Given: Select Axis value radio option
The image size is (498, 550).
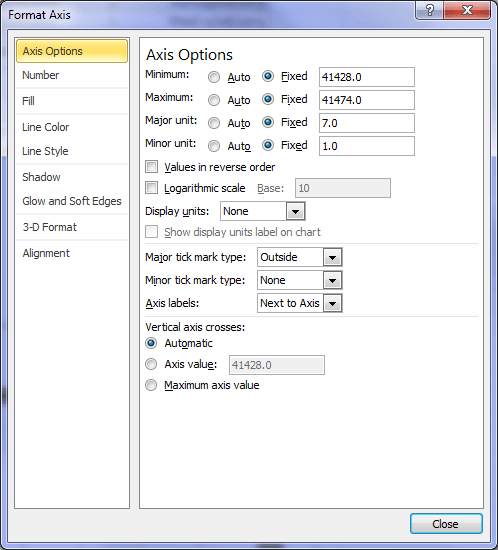Looking at the screenshot, I should click(x=151, y=364).
